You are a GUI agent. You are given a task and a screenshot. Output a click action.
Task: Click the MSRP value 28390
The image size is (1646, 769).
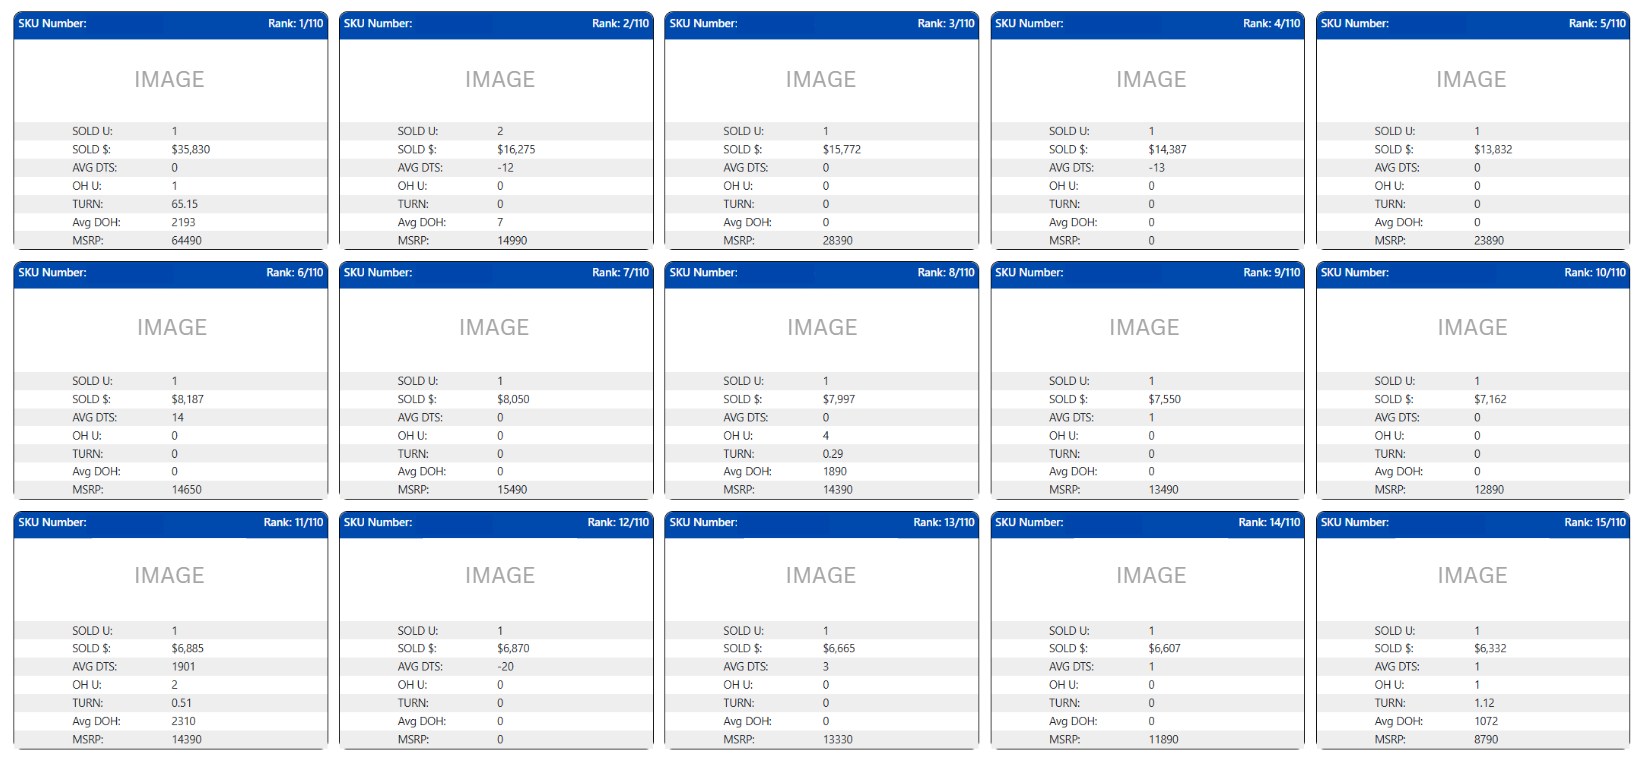(x=837, y=241)
